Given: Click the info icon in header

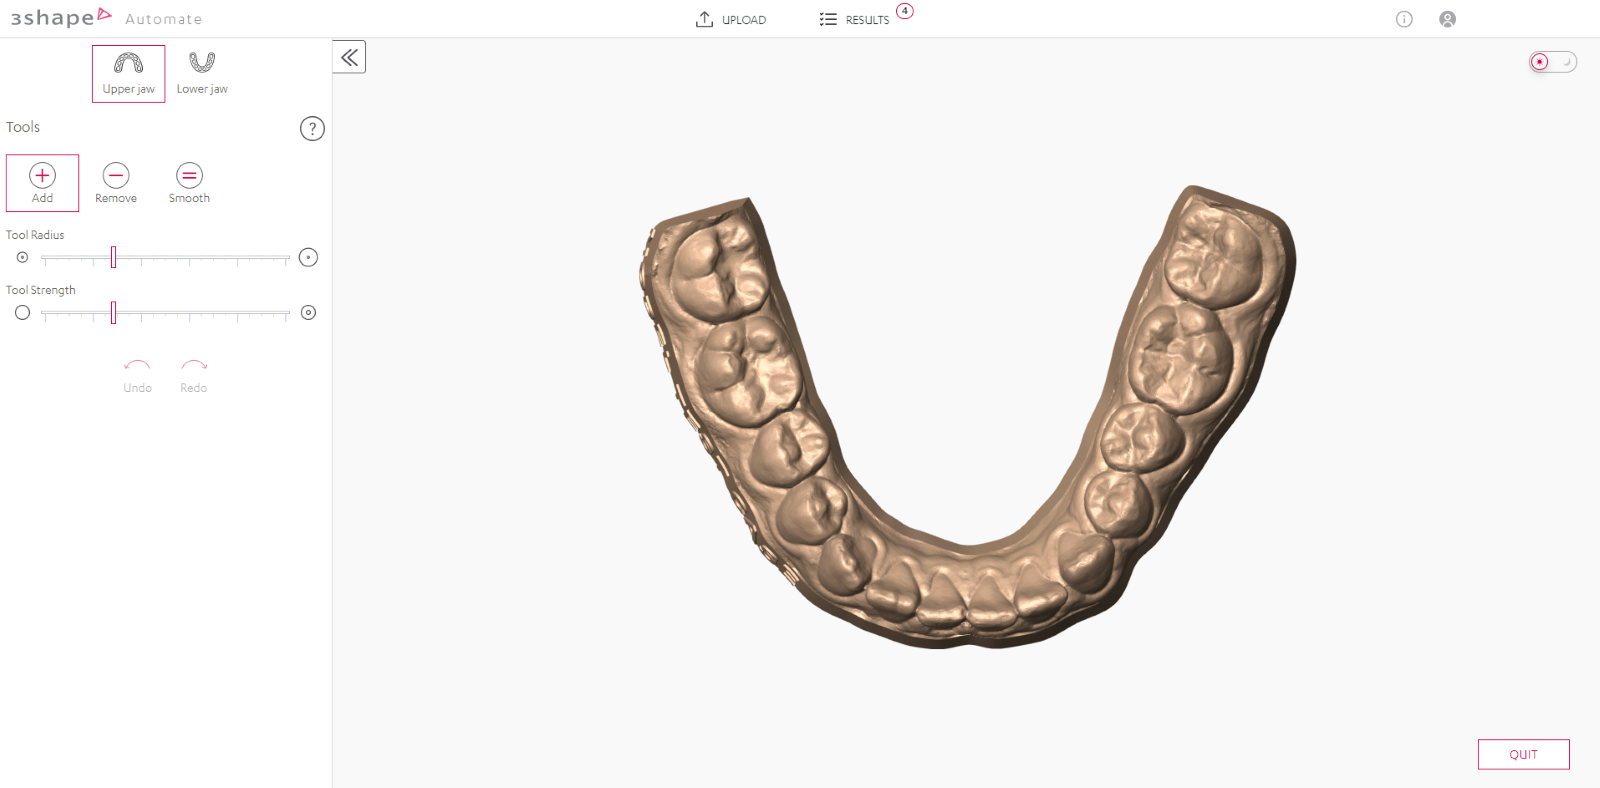Looking at the screenshot, I should [x=1404, y=19].
